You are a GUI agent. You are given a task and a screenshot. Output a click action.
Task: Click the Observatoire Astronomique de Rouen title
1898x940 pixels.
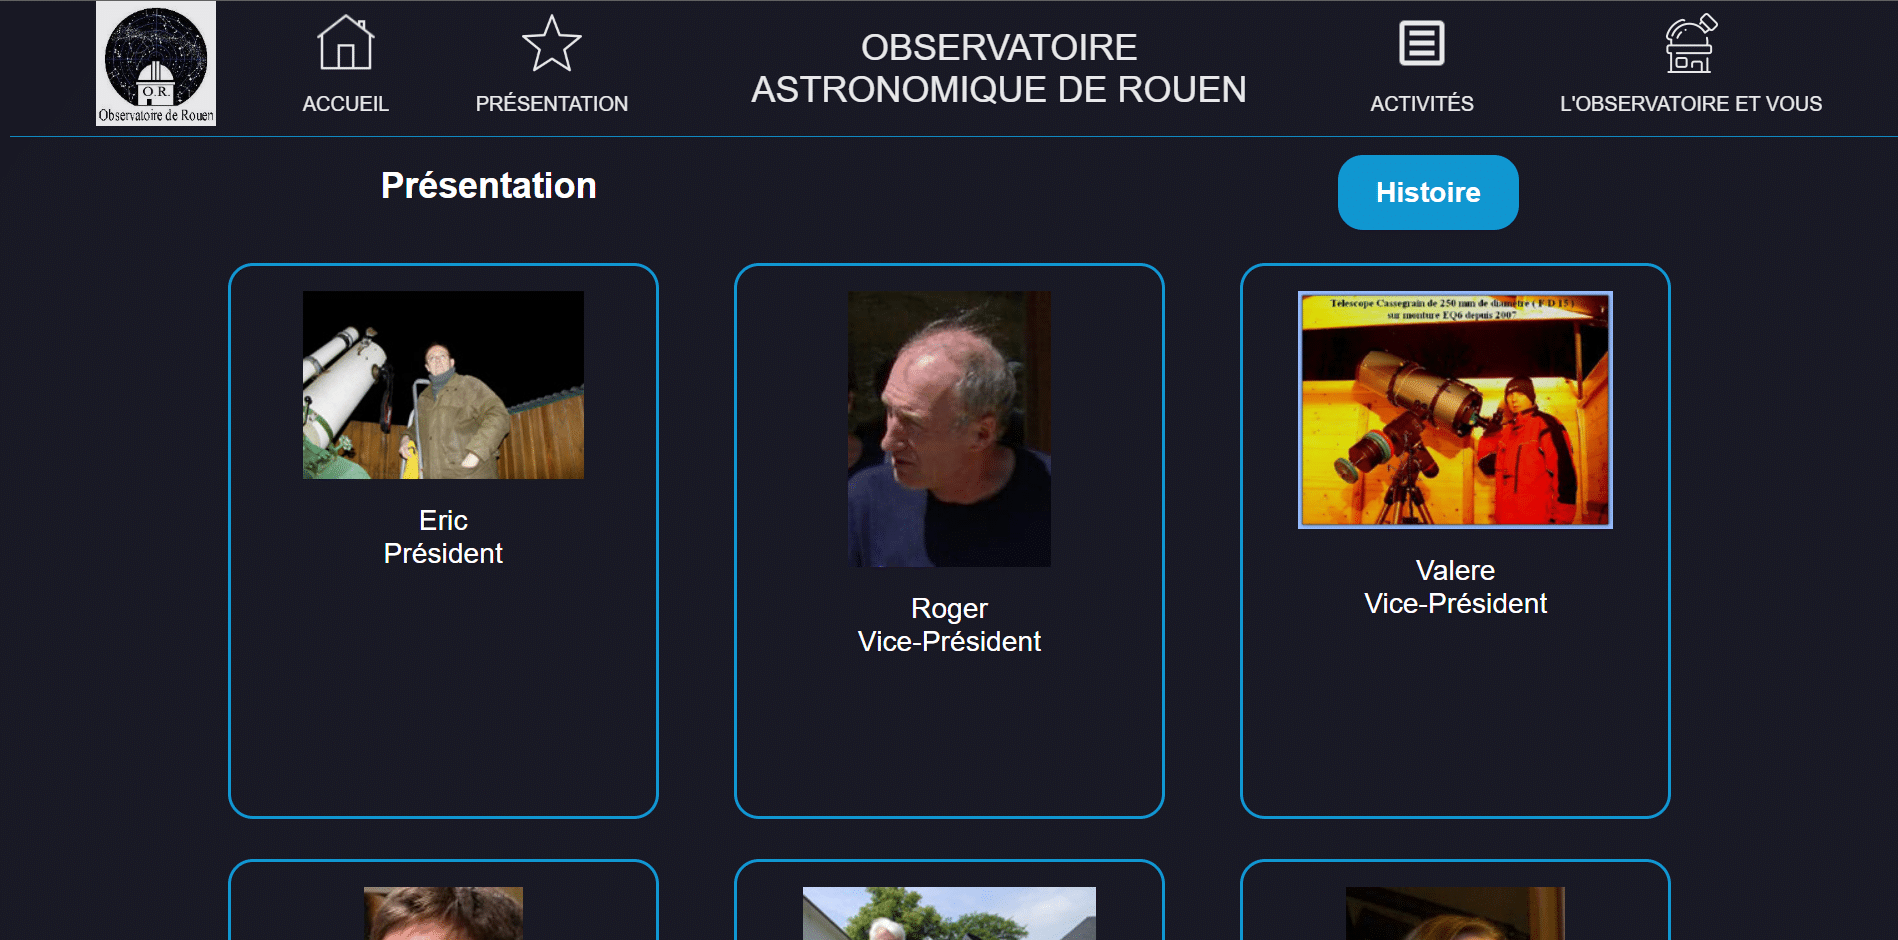click(999, 68)
